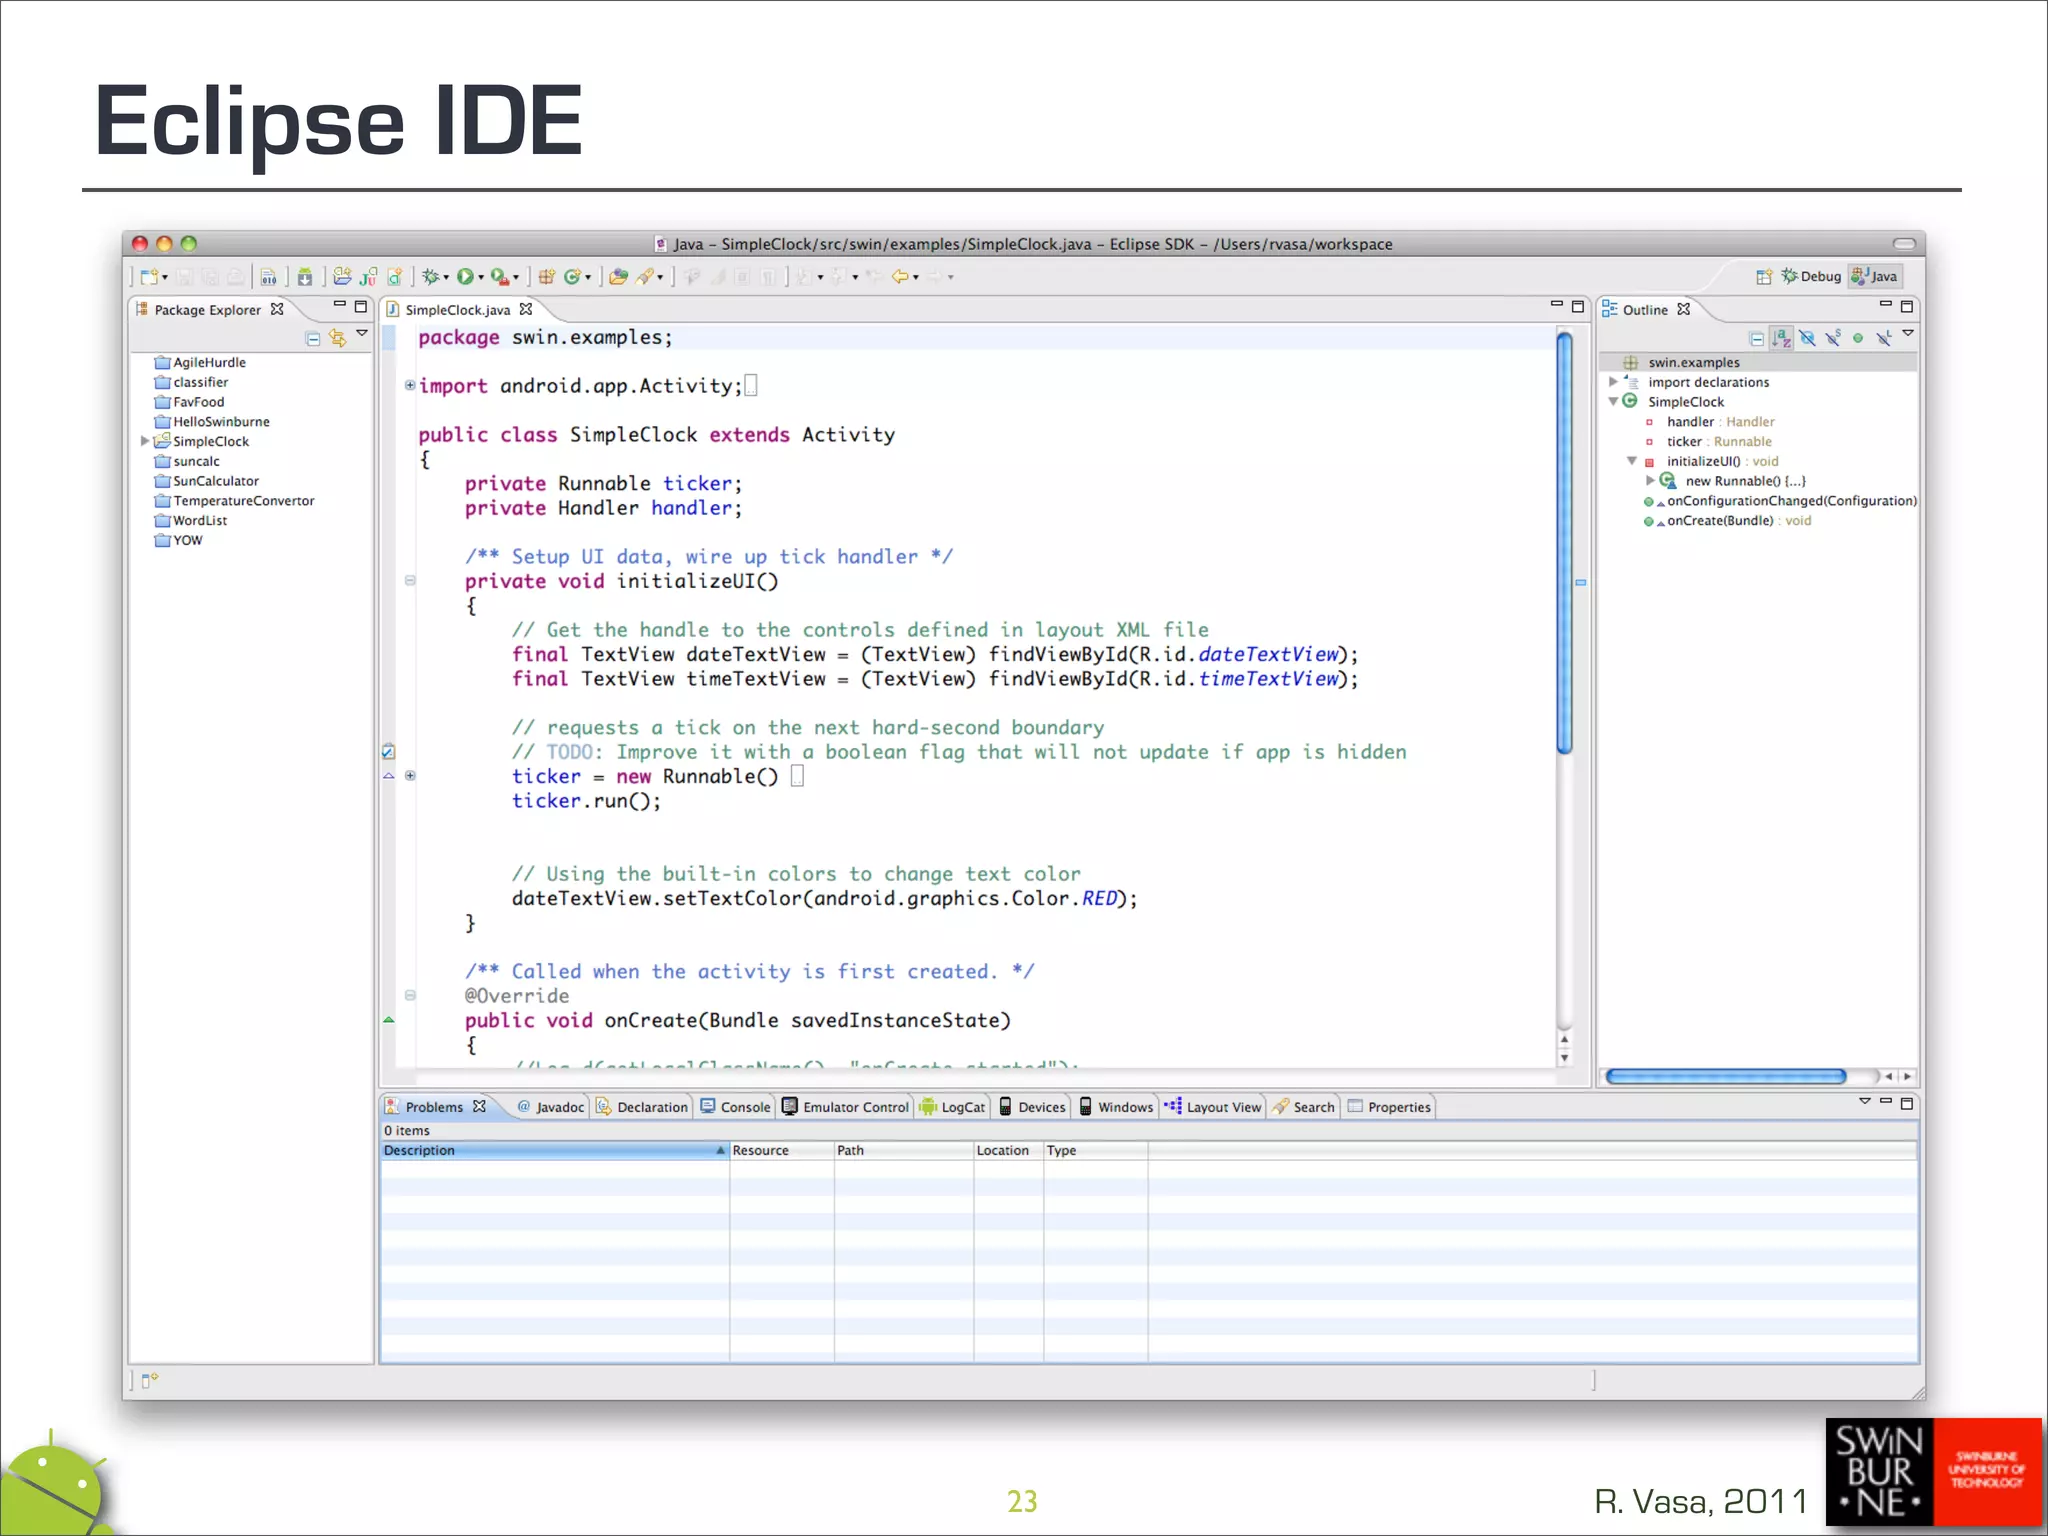Click the Open Type folder icon
Image resolution: width=2048 pixels, height=1536 pixels.
click(x=618, y=277)
